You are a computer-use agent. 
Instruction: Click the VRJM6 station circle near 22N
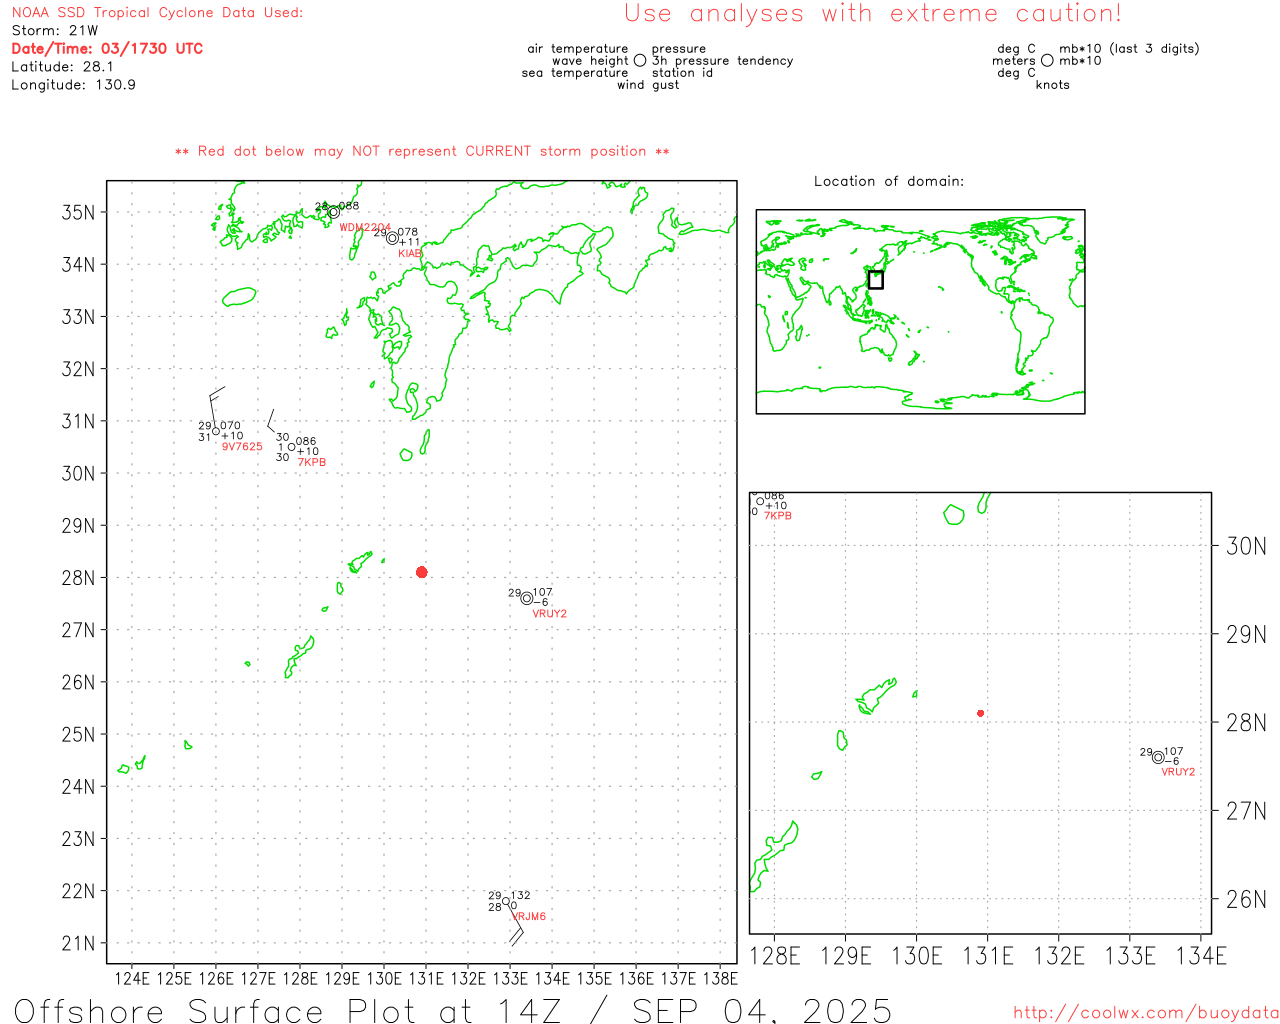click(x=506, y=902)
